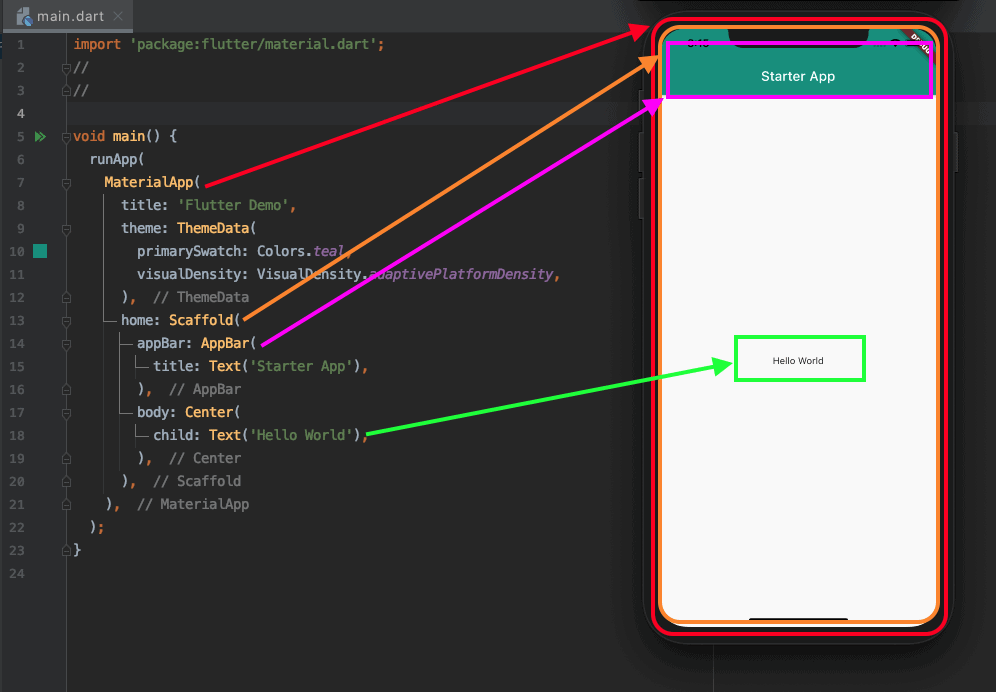Image resolution: width=996 pixels, height=692 pixels.
Task: Click the Dart file icon on main.dart tab
Action: click(x=24, y=17)
